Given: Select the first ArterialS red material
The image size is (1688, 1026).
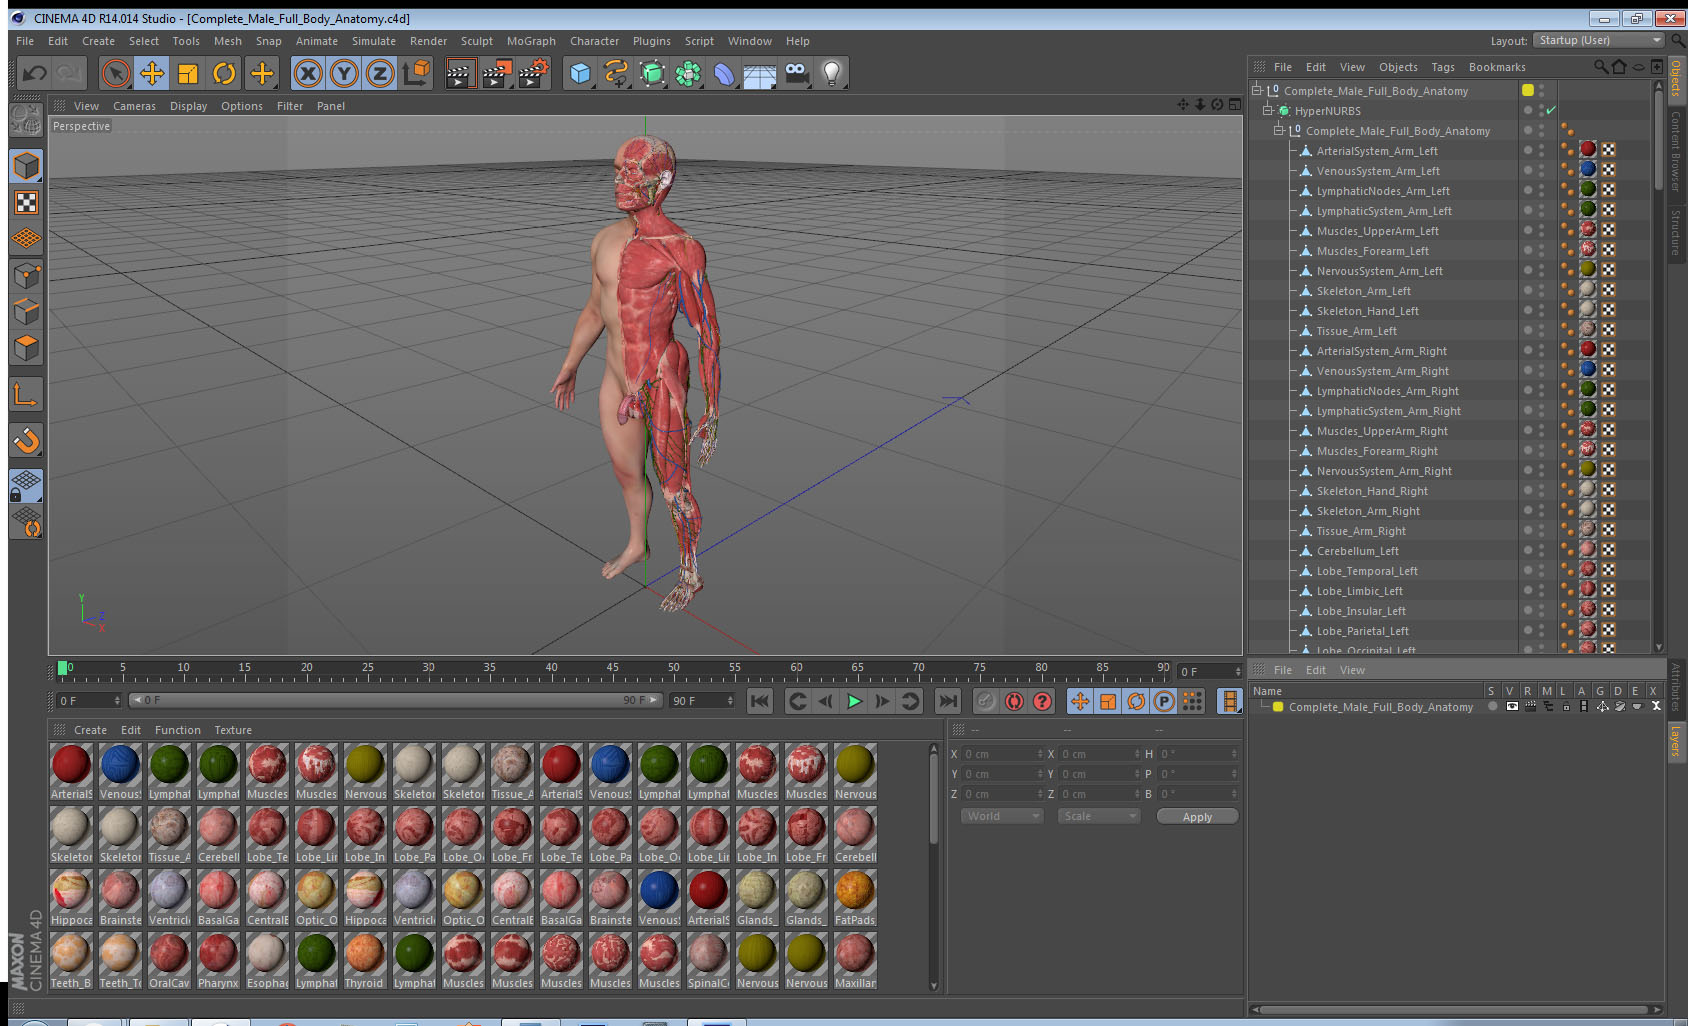Looking at the screenshot, I should tap(71, 771).
